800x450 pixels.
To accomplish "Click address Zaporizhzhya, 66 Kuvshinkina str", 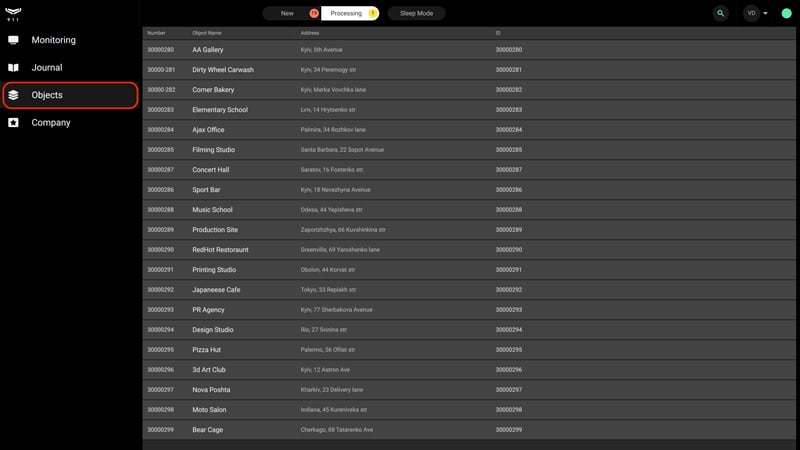I will (343, 230).
